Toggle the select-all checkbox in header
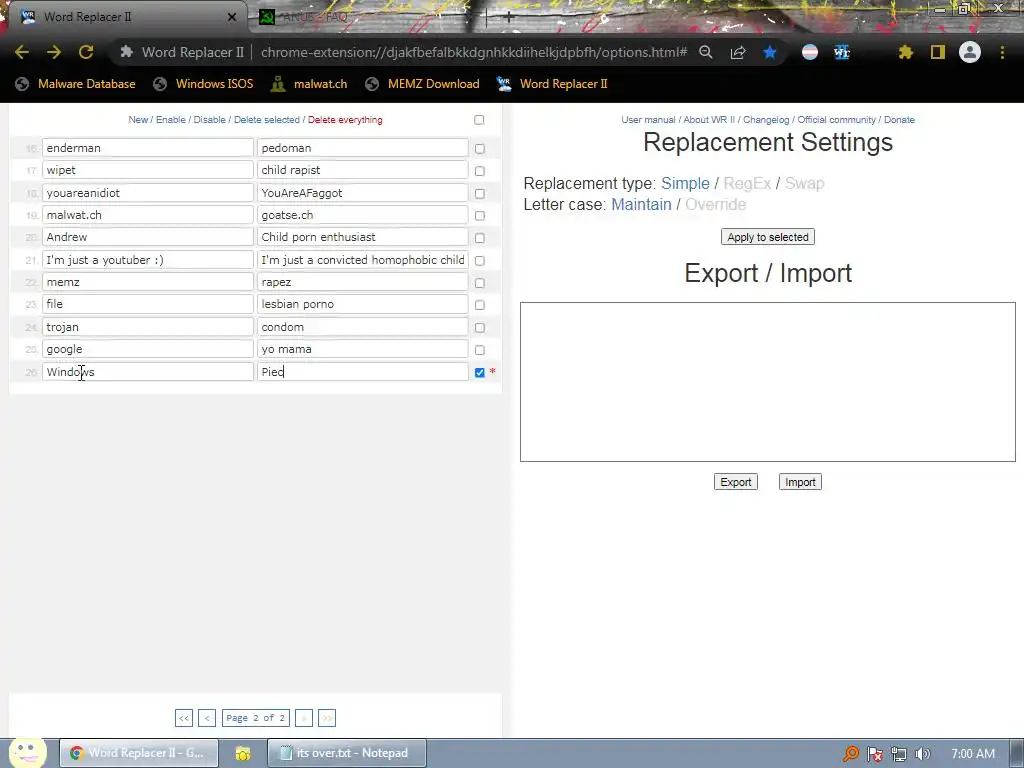Viewport: 1024px width, 768px height. tap(479, 120)
